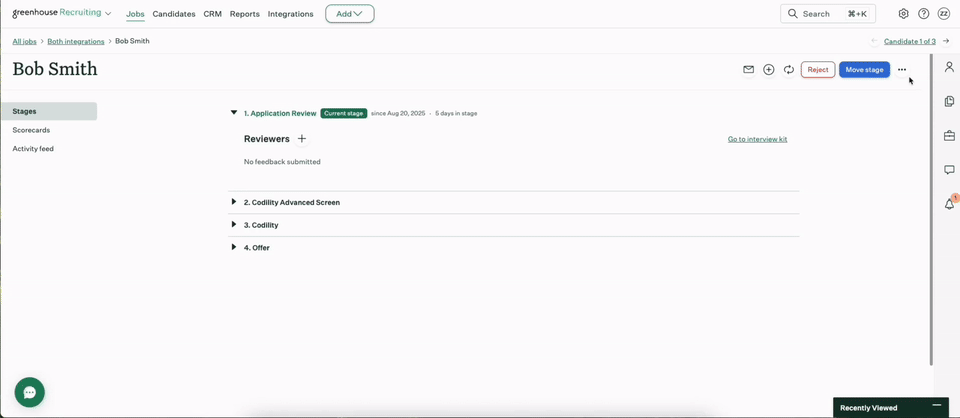The height and width of the screenshot is (418, 960).
Task: Open the Both integrations breadcrumb link
Action: pos(76,41)
